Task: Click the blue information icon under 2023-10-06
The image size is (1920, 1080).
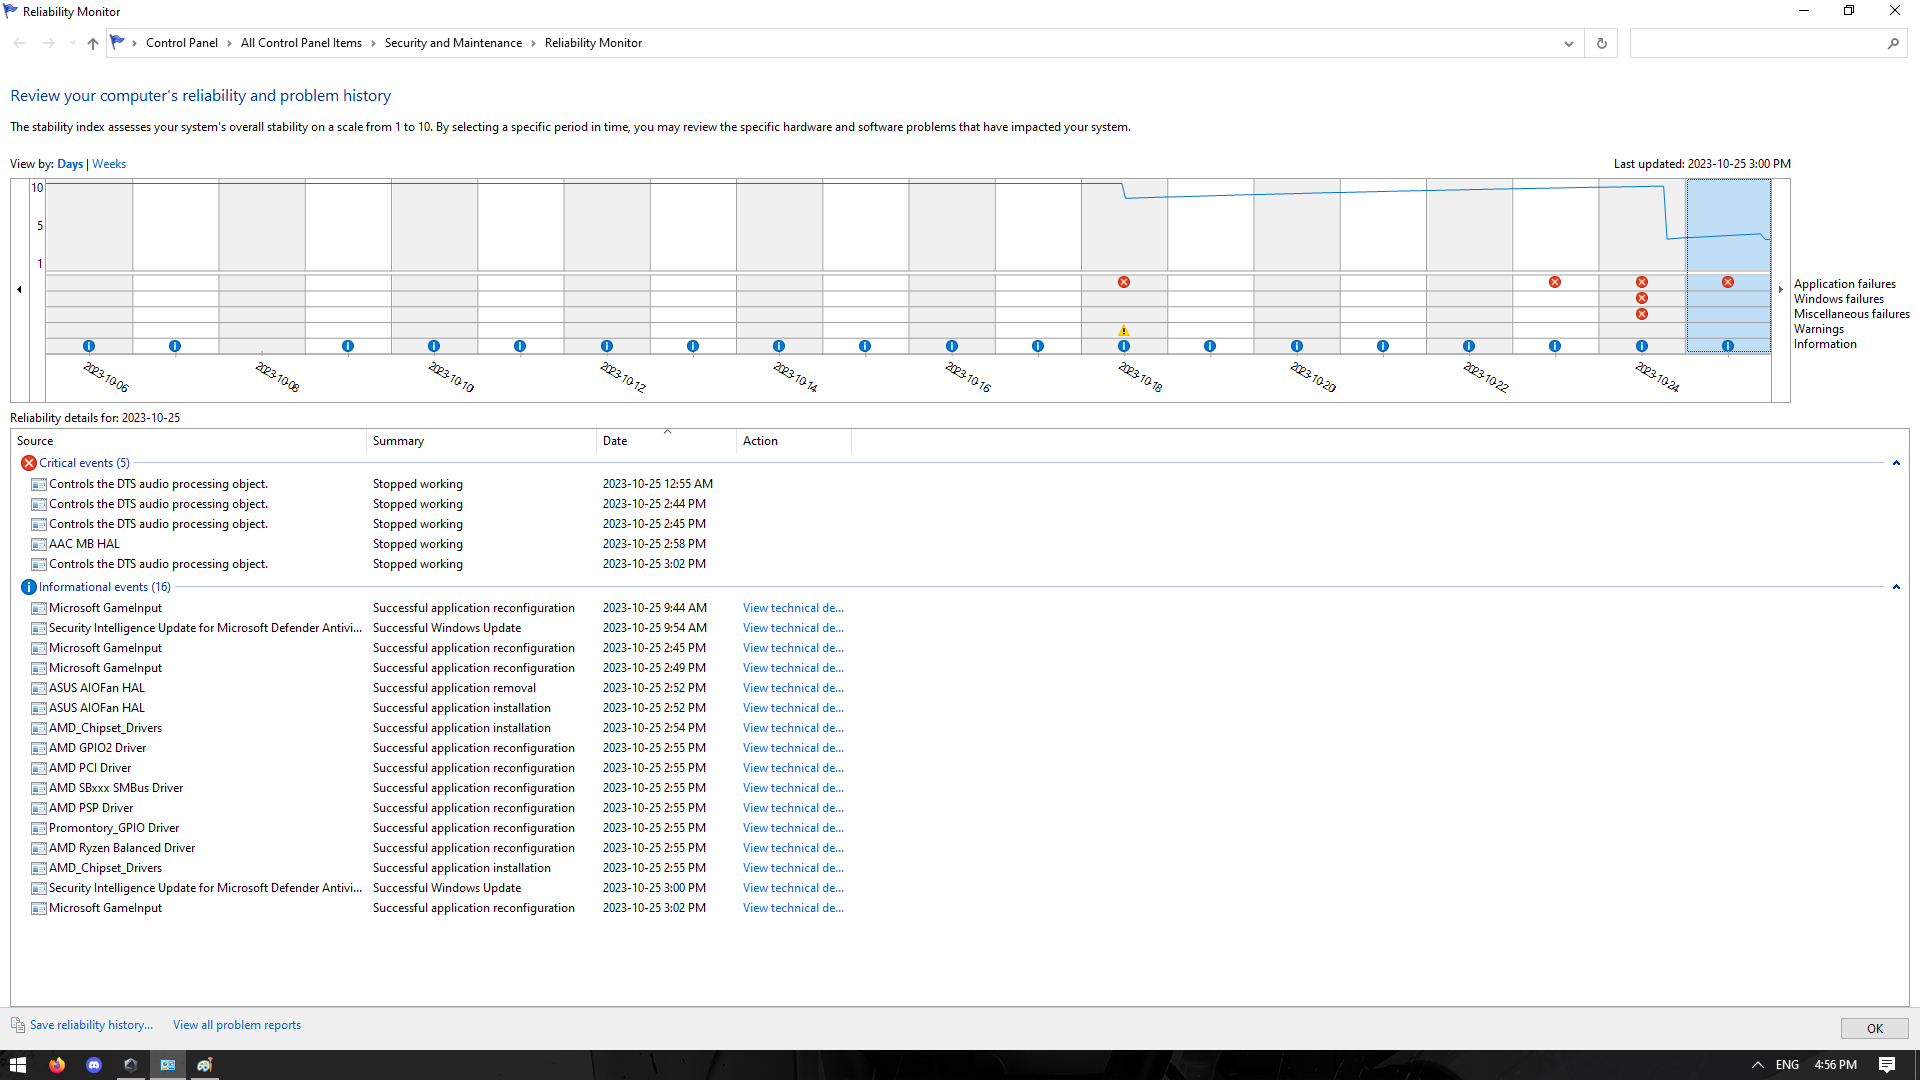Action: click(x=88, y=345)
